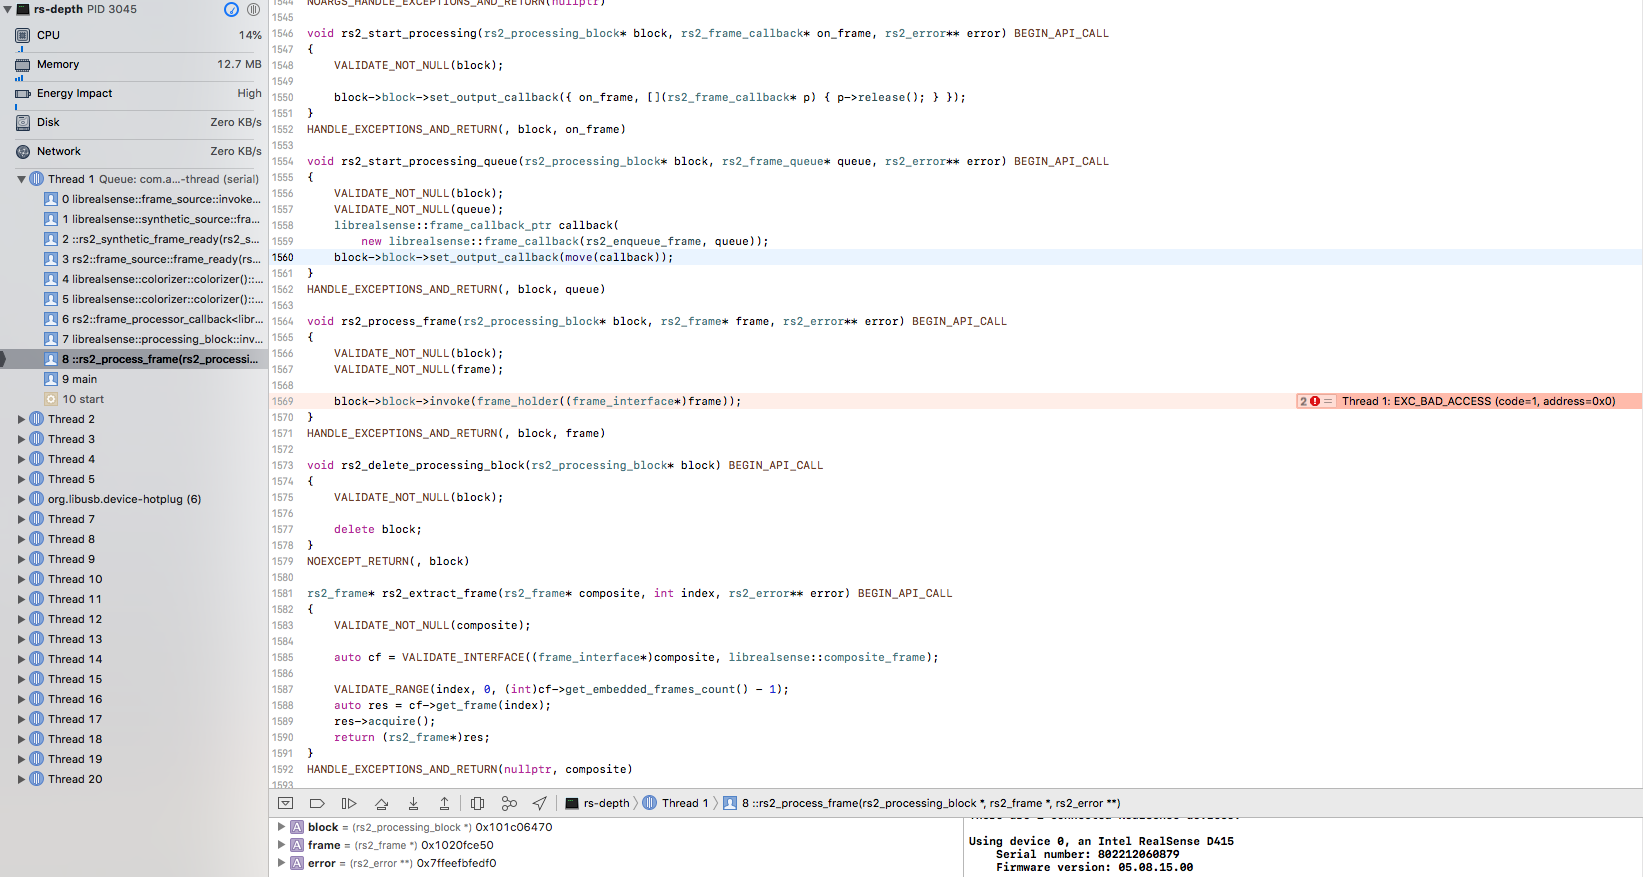Click the red error badge on line 1569
1643x877 pixels.
tap(1315, 401)
